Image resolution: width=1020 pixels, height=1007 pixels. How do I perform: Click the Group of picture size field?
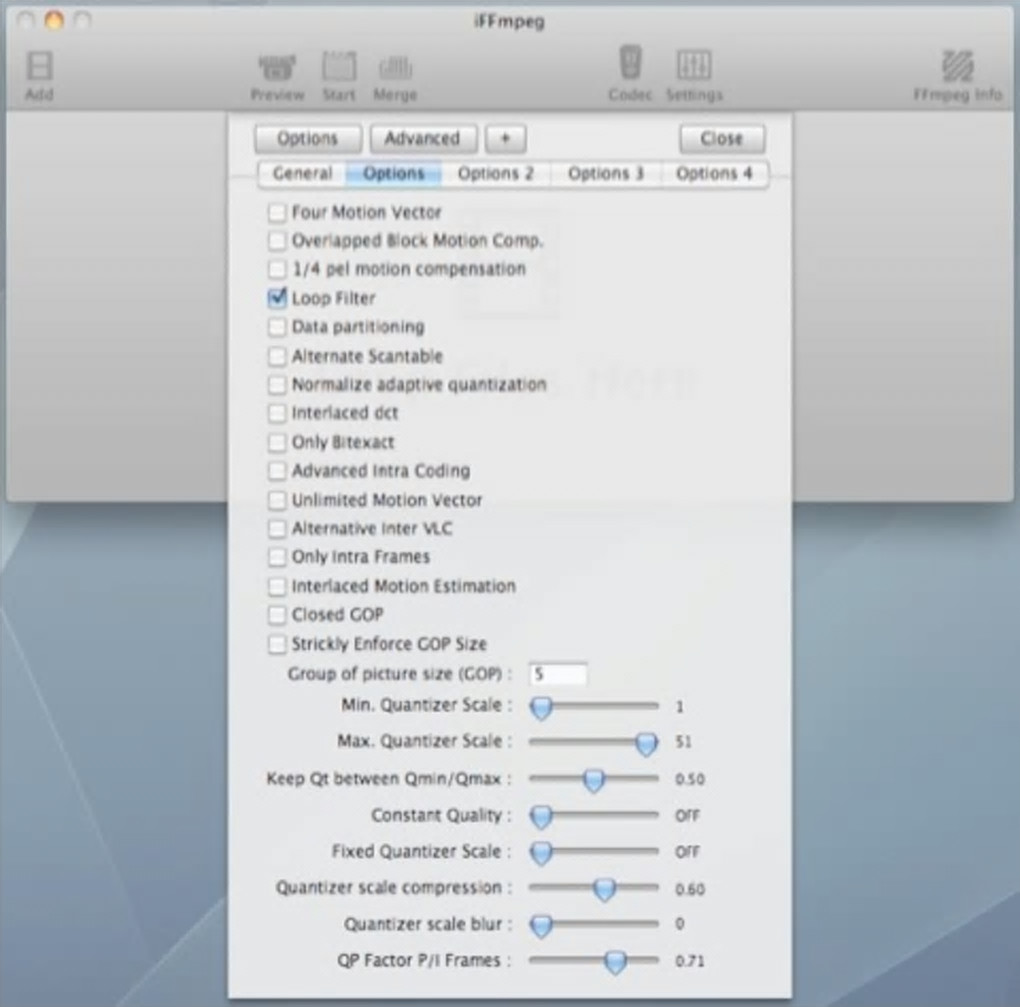pos(557,674)
